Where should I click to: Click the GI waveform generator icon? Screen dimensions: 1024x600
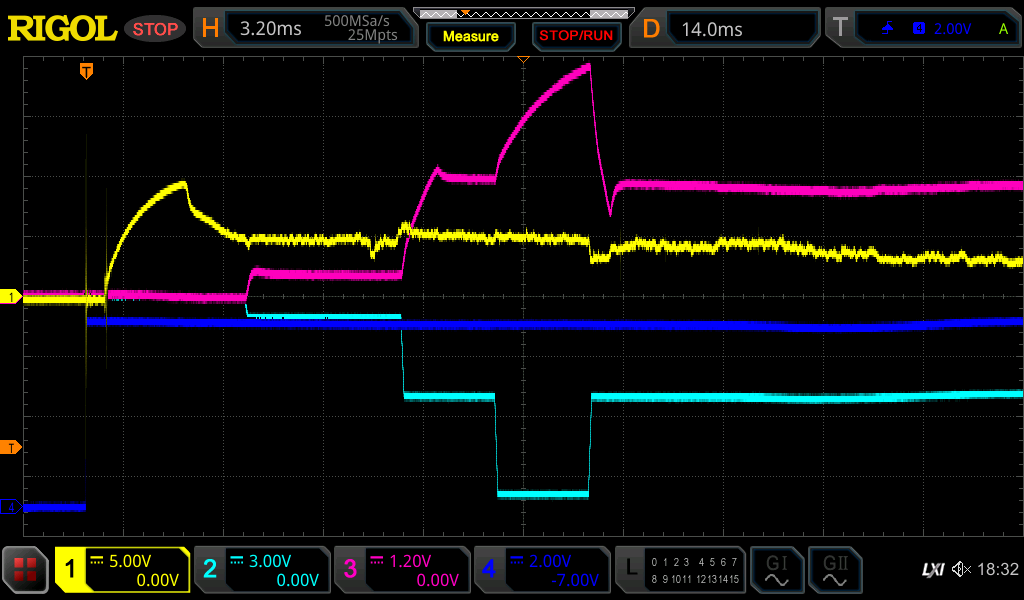click(x=775, y=570)
